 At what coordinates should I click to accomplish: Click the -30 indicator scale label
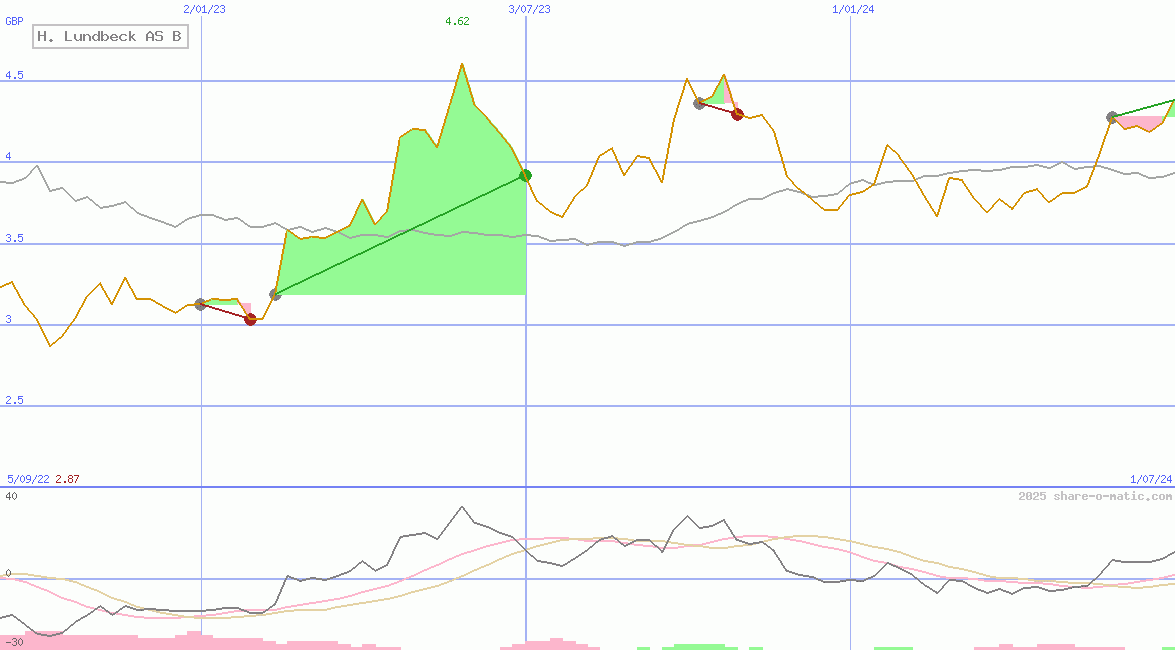pos(14,643)
